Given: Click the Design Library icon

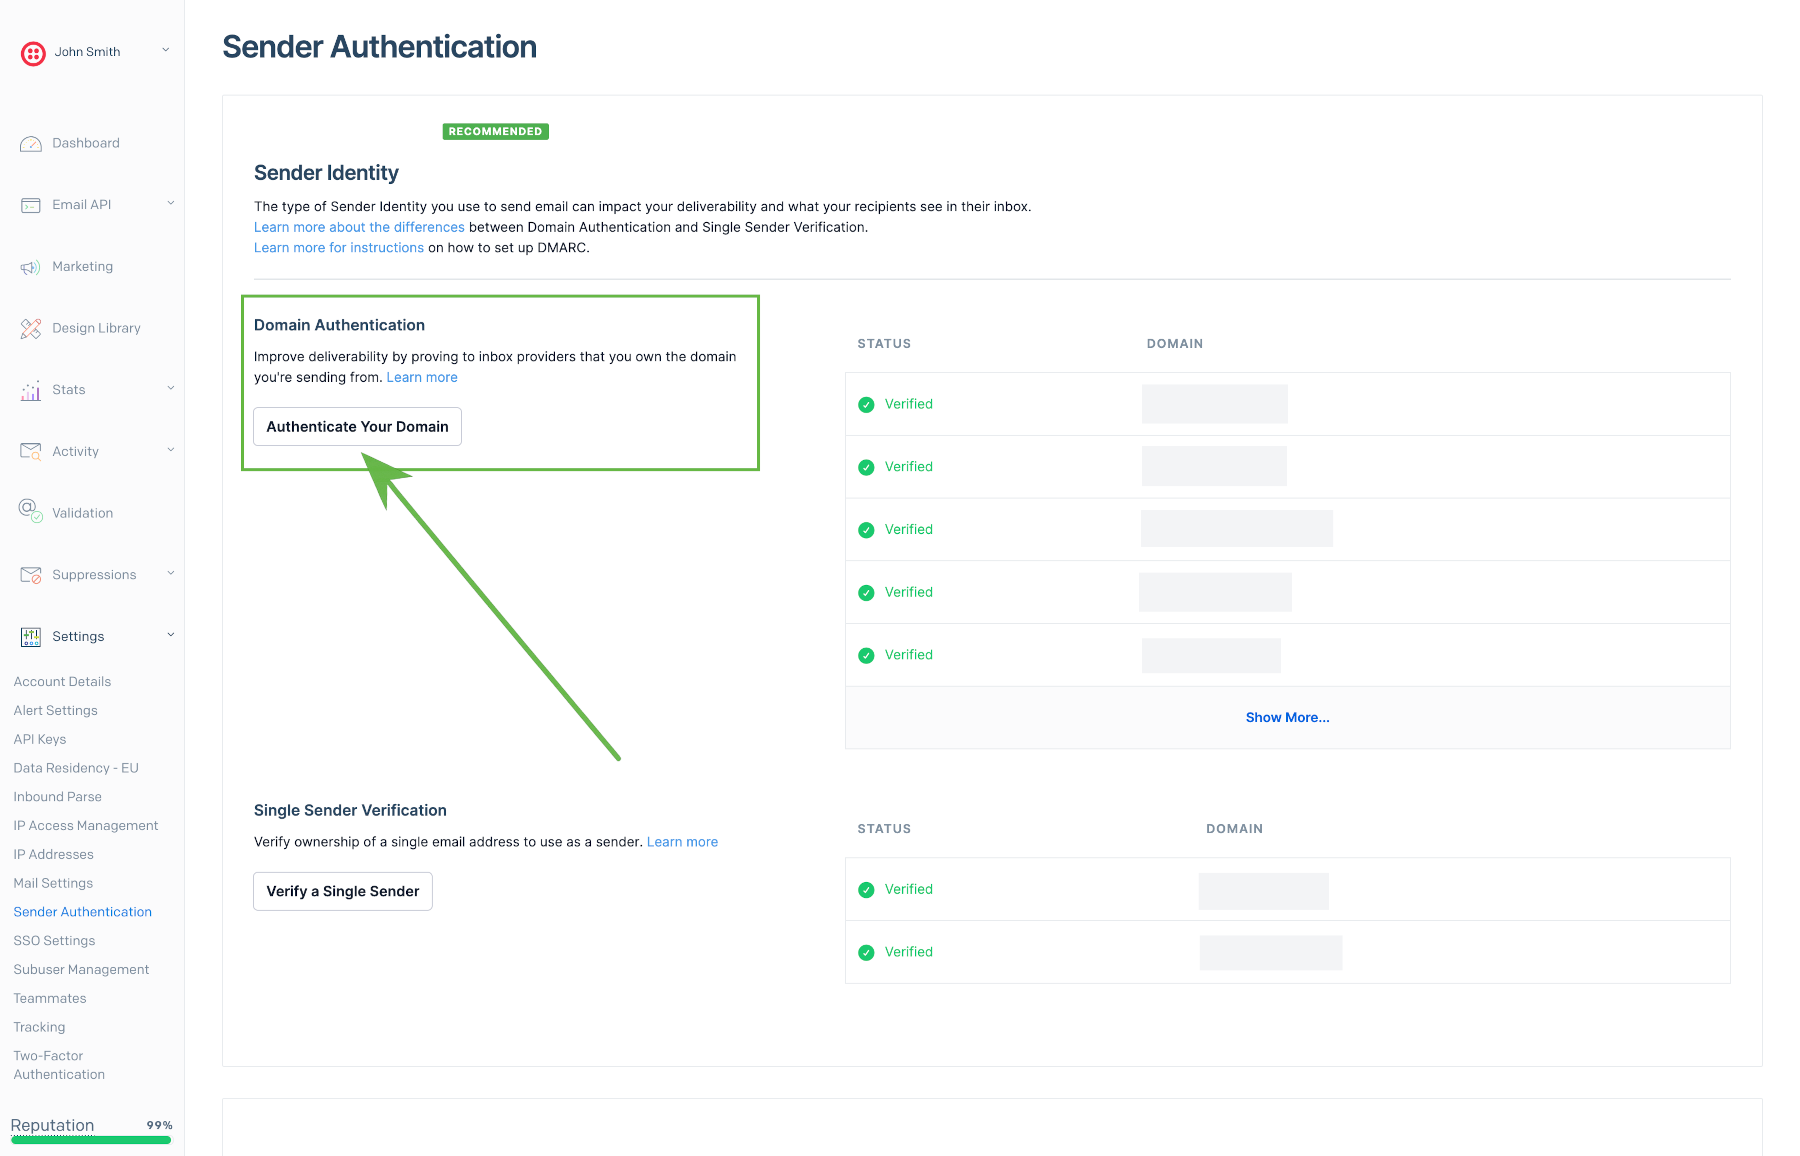Looking at the screenshot, I should coord(31,328).
